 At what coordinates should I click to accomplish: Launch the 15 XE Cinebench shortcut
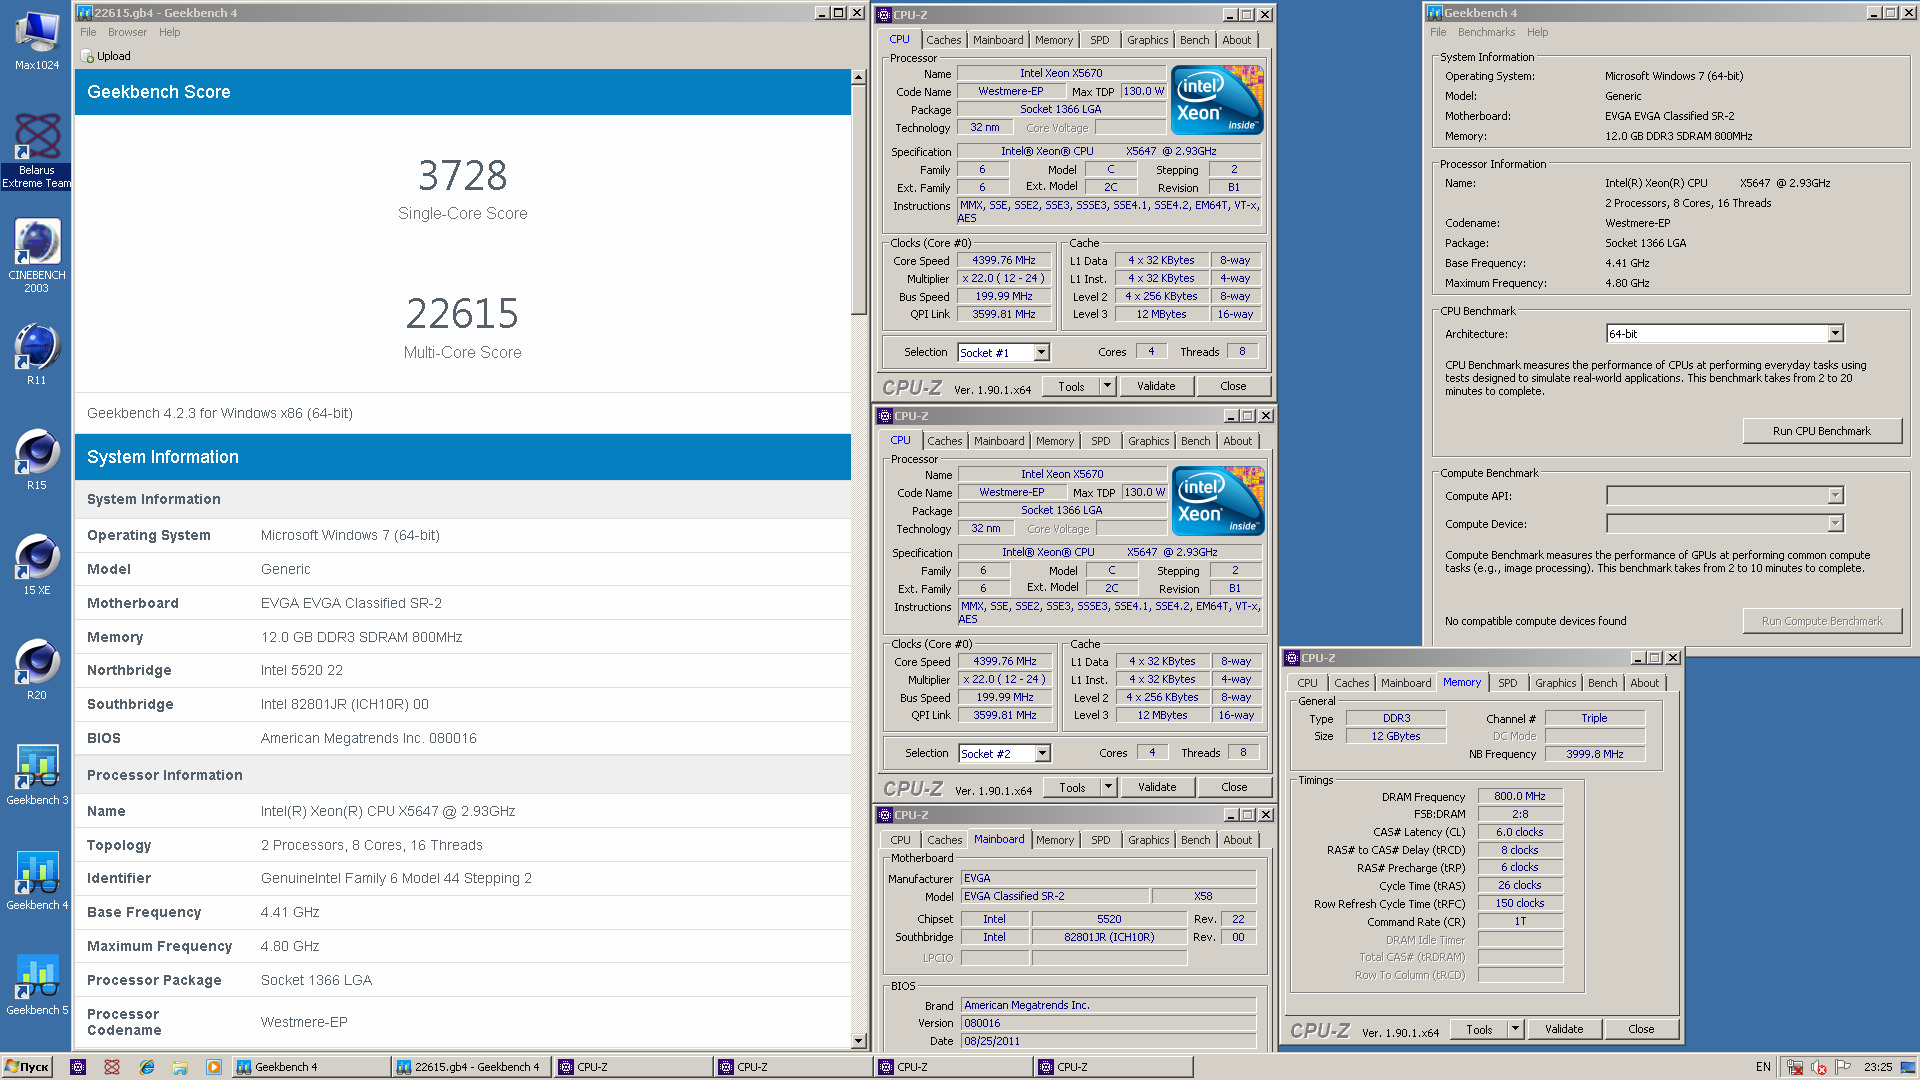coord(37,563)
